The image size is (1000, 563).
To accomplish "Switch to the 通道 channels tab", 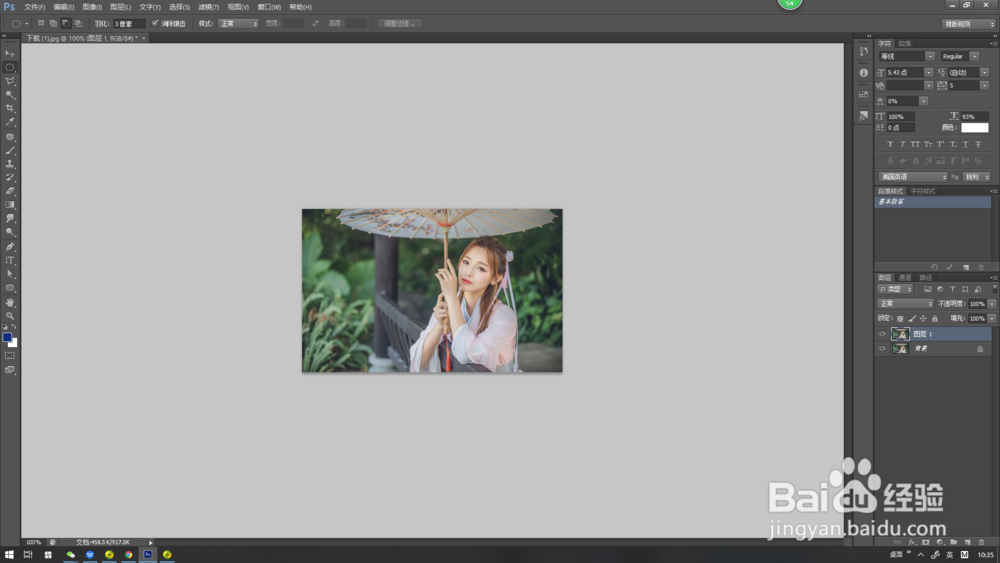I will 905,277.
